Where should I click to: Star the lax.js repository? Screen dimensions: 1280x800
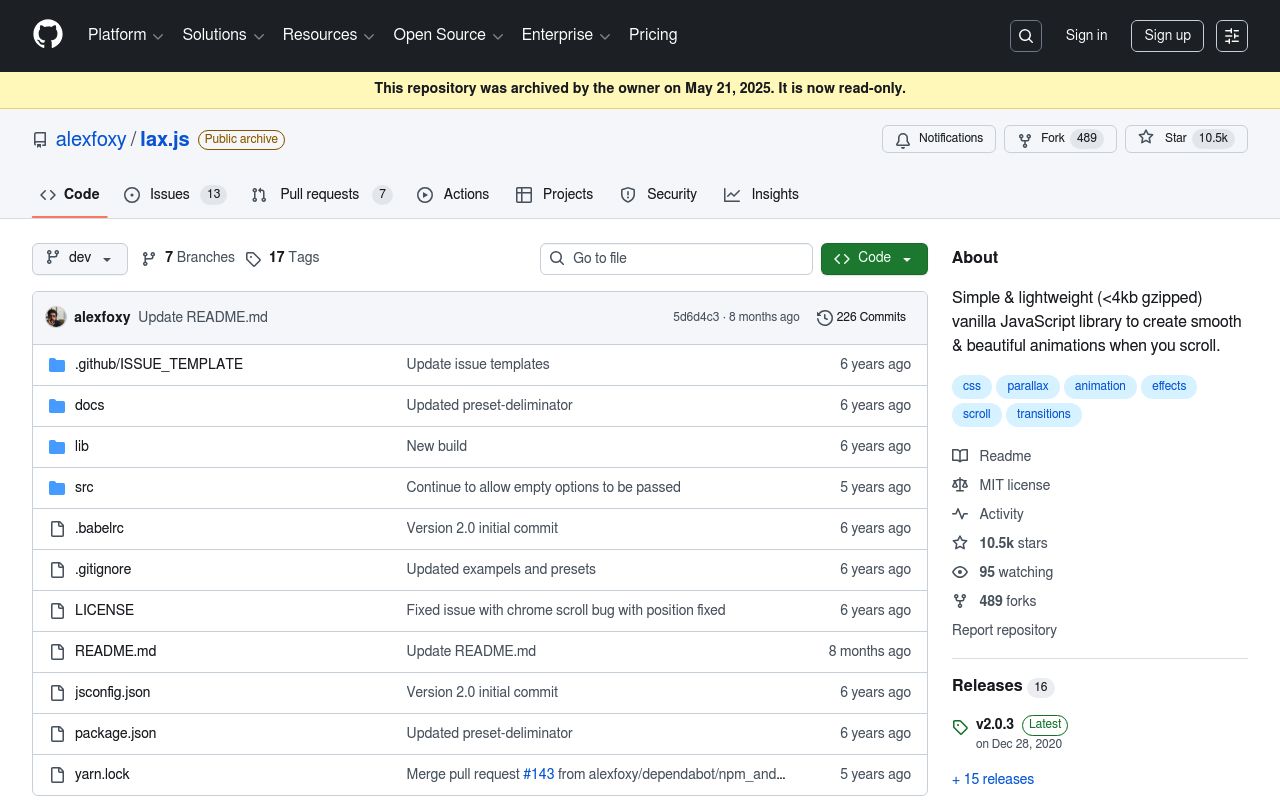(x=1164, y=139)
